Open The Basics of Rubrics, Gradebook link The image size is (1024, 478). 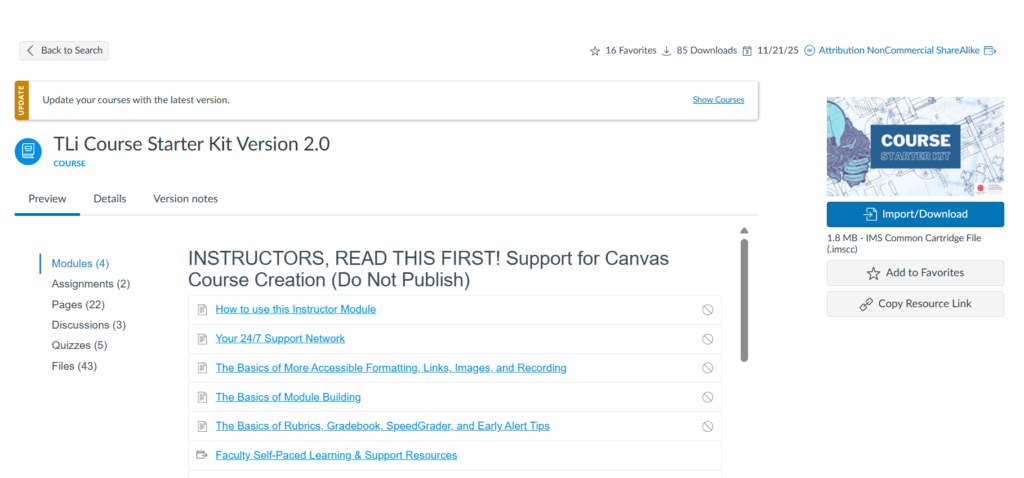point(383,426)
